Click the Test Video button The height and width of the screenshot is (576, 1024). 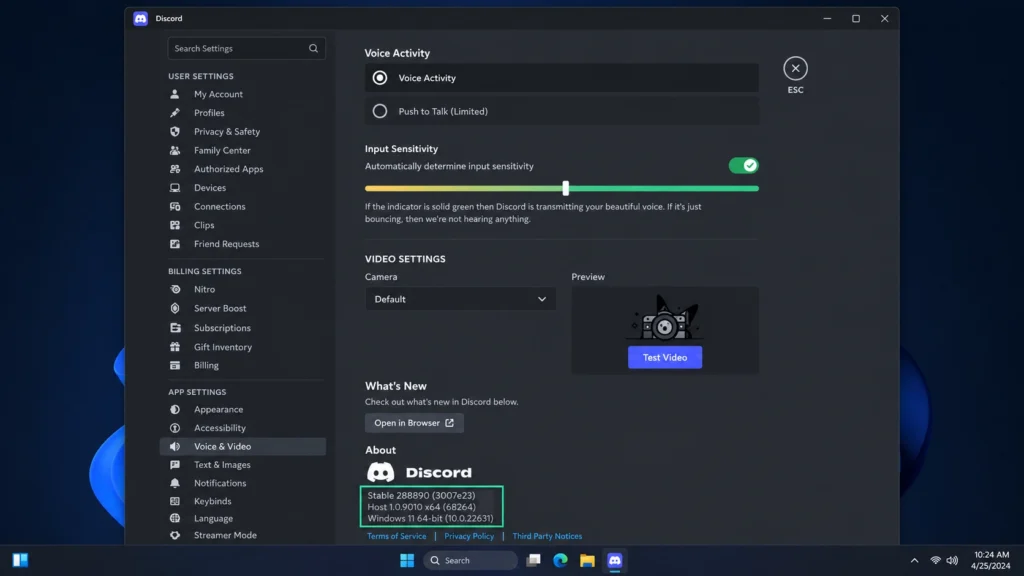tap(665, 357)
